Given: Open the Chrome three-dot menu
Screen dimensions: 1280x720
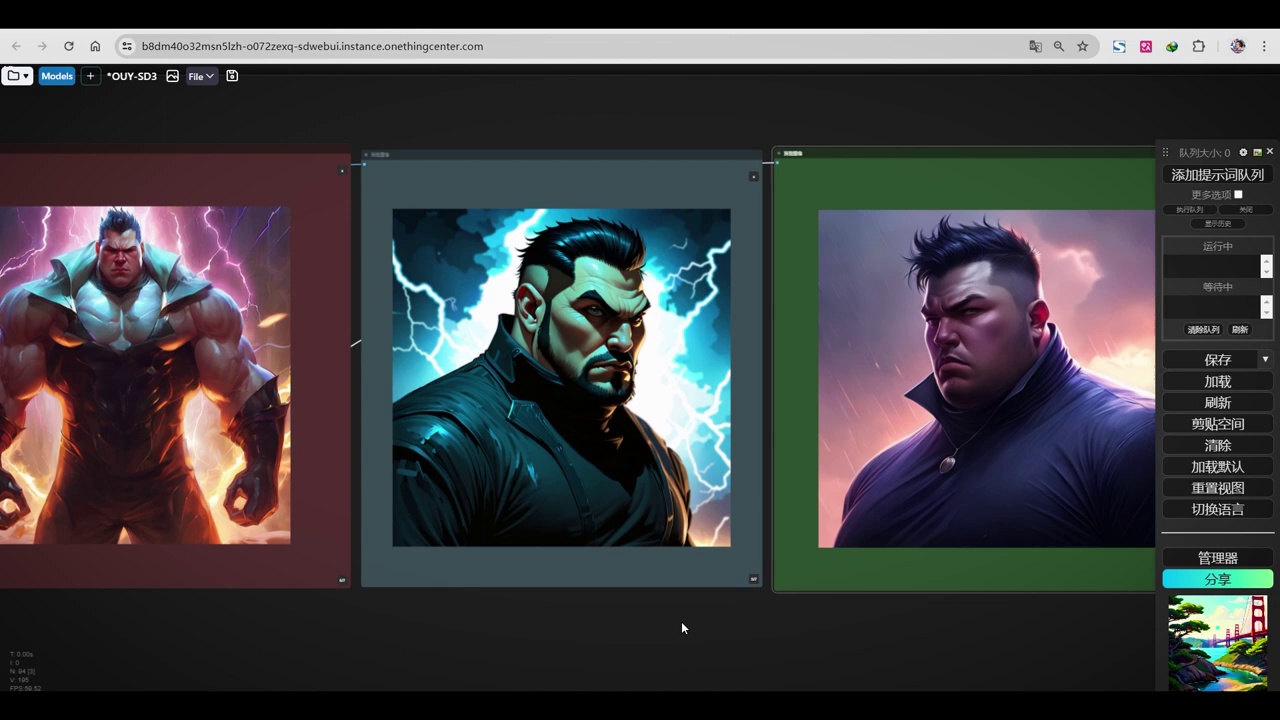Looking at the screenshot, I should [x=1265, y=46].
